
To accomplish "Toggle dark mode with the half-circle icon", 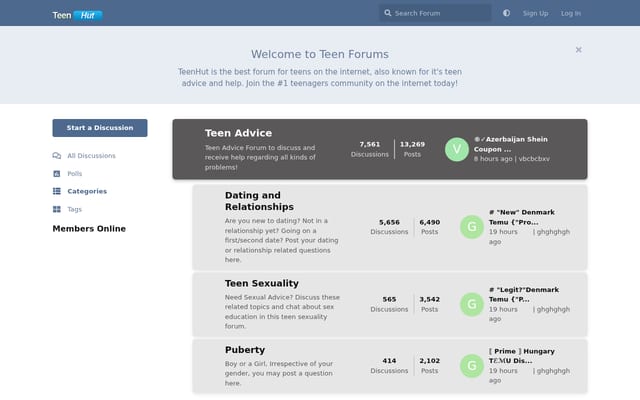I will [x=506, y=13].
